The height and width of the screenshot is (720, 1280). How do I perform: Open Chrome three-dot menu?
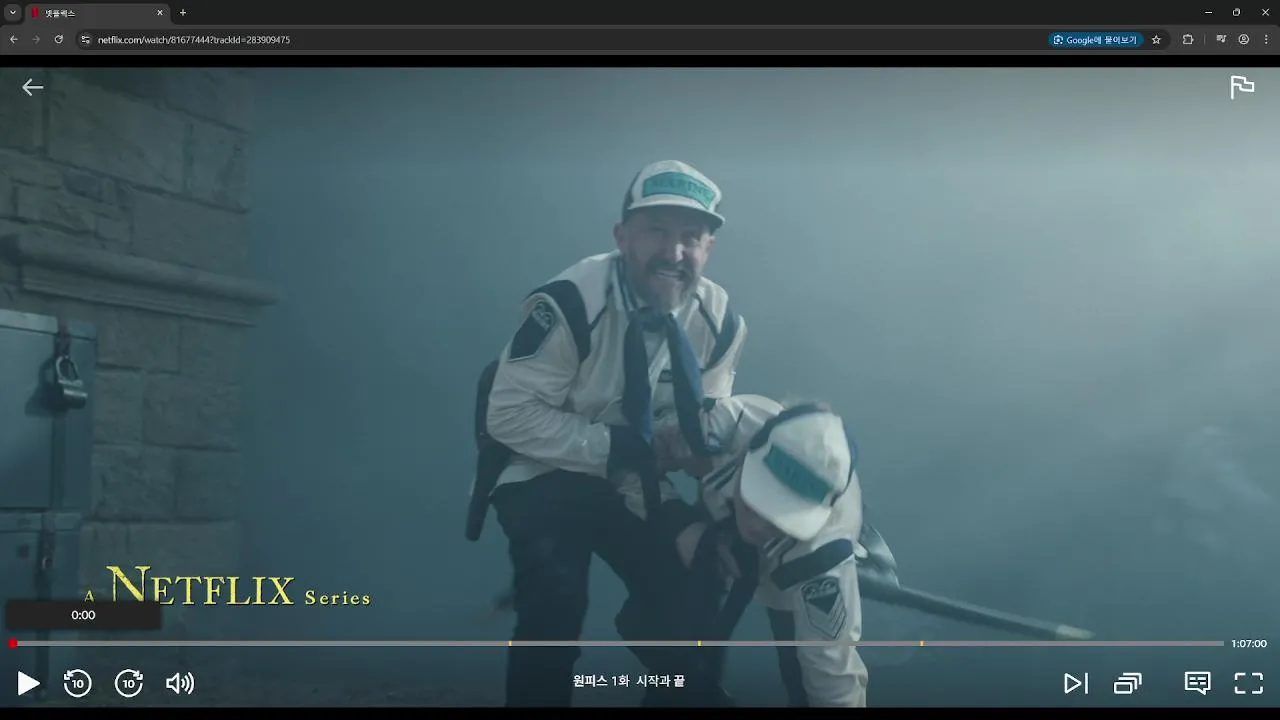click(1267, 40)
